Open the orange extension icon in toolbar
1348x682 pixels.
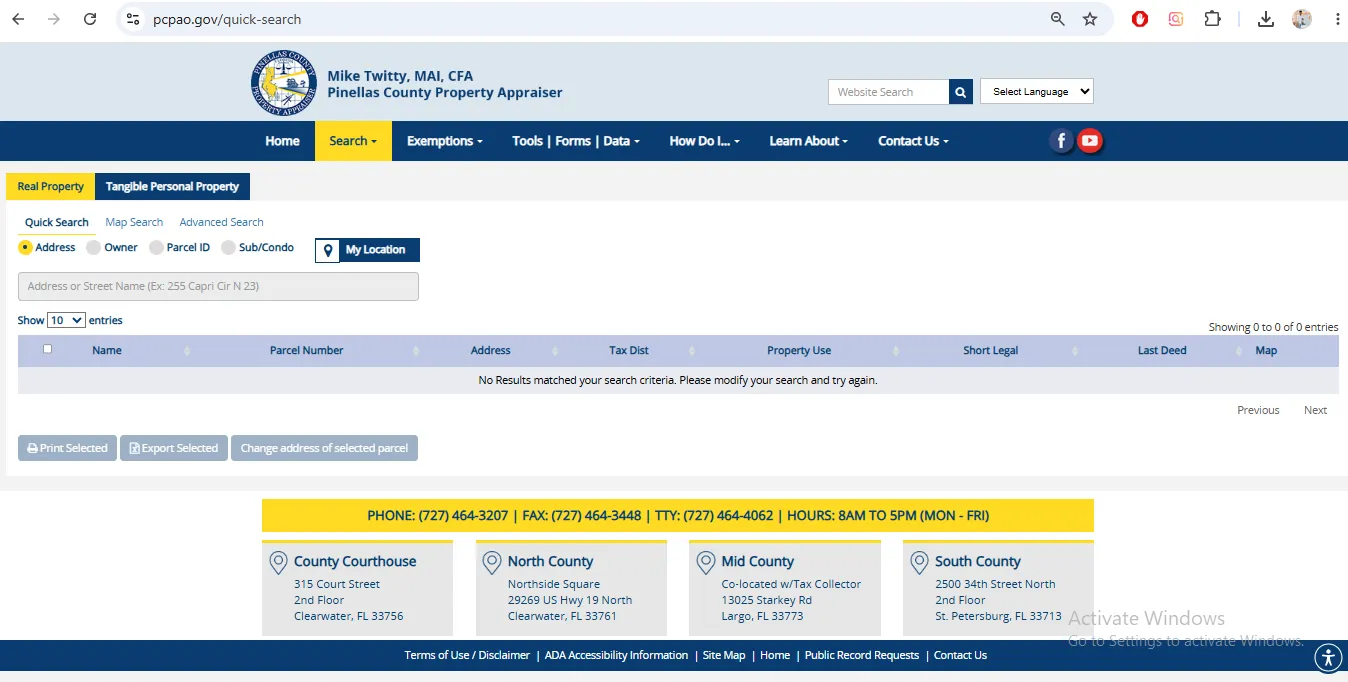point(1176,19)
